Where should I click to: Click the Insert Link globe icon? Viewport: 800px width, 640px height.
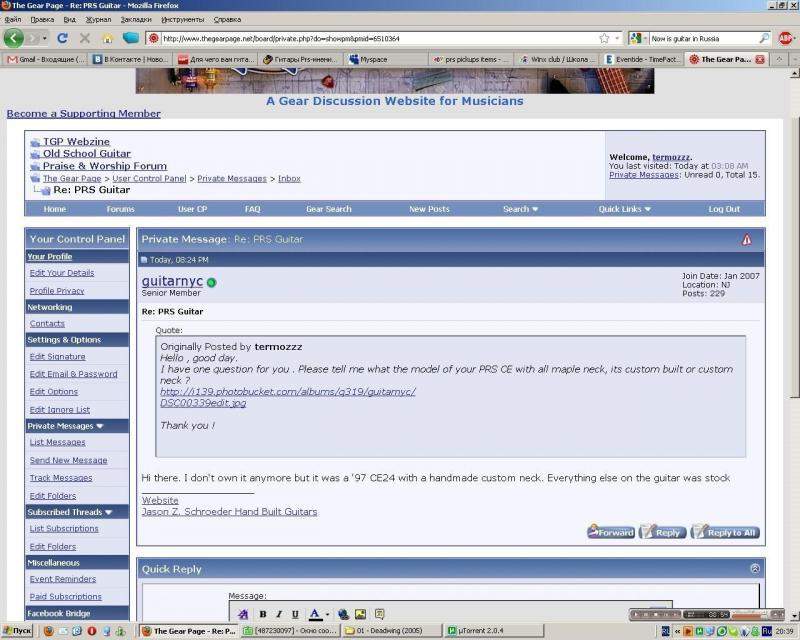pyautogui.click(x=343, y=614)
